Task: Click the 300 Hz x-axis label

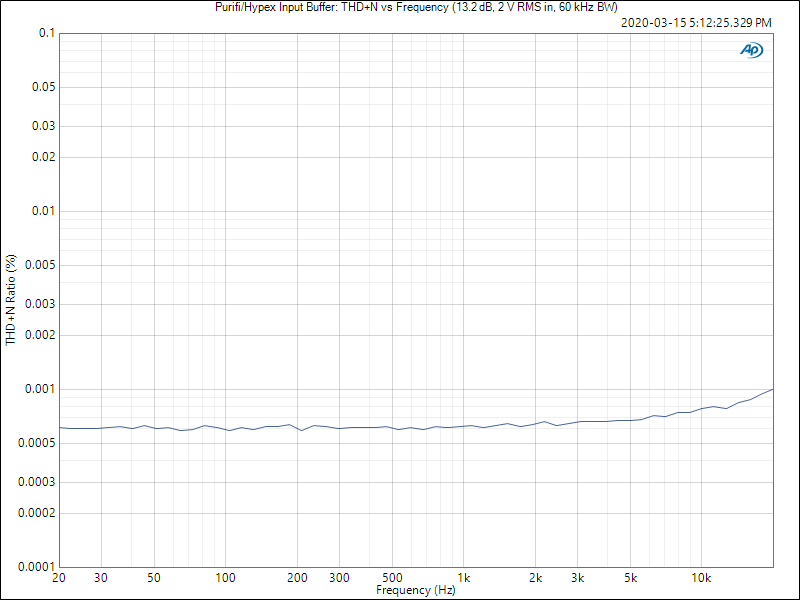Action: (339, 578)
